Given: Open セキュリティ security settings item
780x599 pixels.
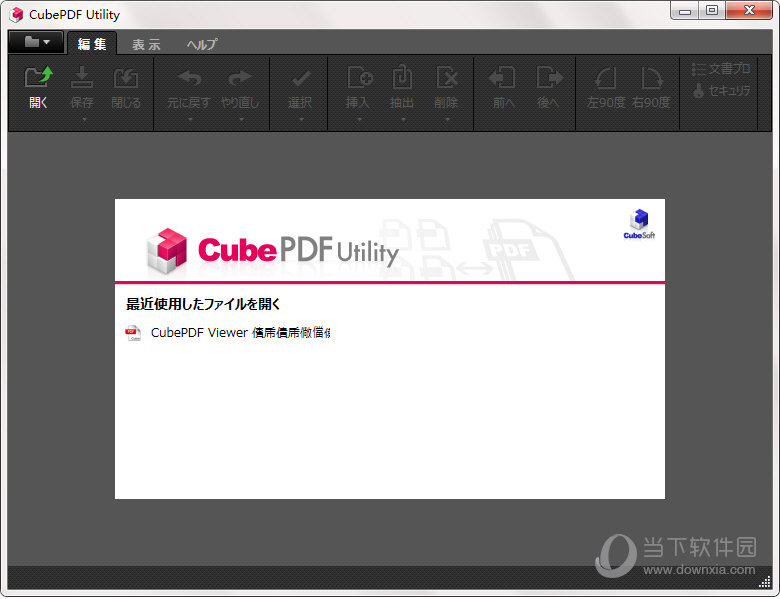Looking at the screenshot, I should (721, 91).
